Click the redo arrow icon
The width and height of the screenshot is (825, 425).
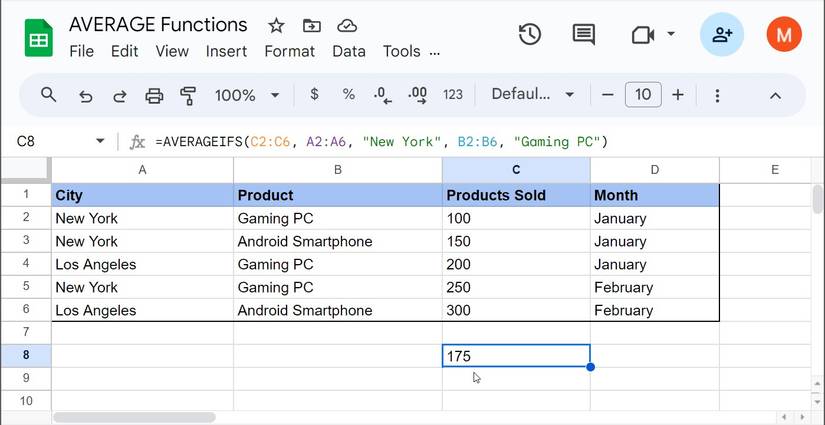(x=120, y=95)
